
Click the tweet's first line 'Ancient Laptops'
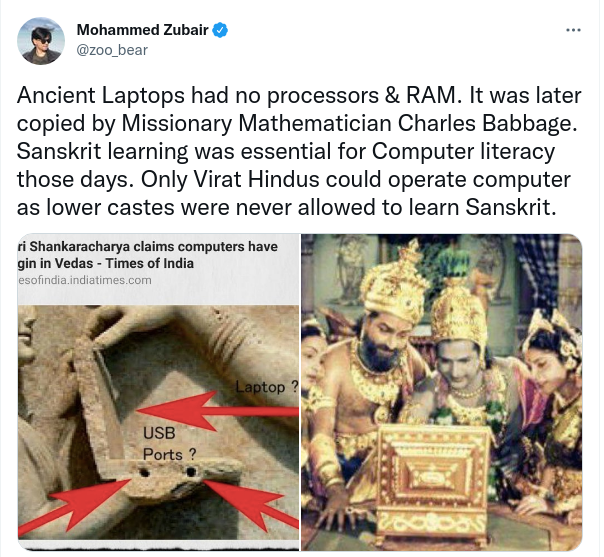(299, 96)
